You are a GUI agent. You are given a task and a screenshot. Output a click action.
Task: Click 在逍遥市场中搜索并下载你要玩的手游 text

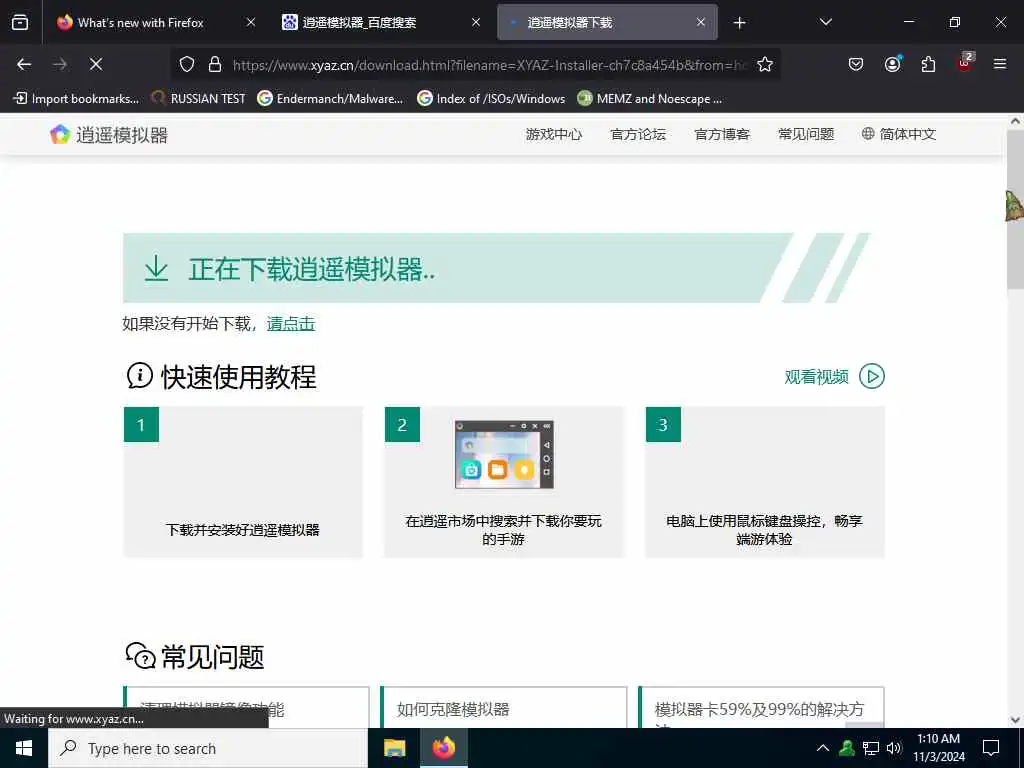(504, 530)
